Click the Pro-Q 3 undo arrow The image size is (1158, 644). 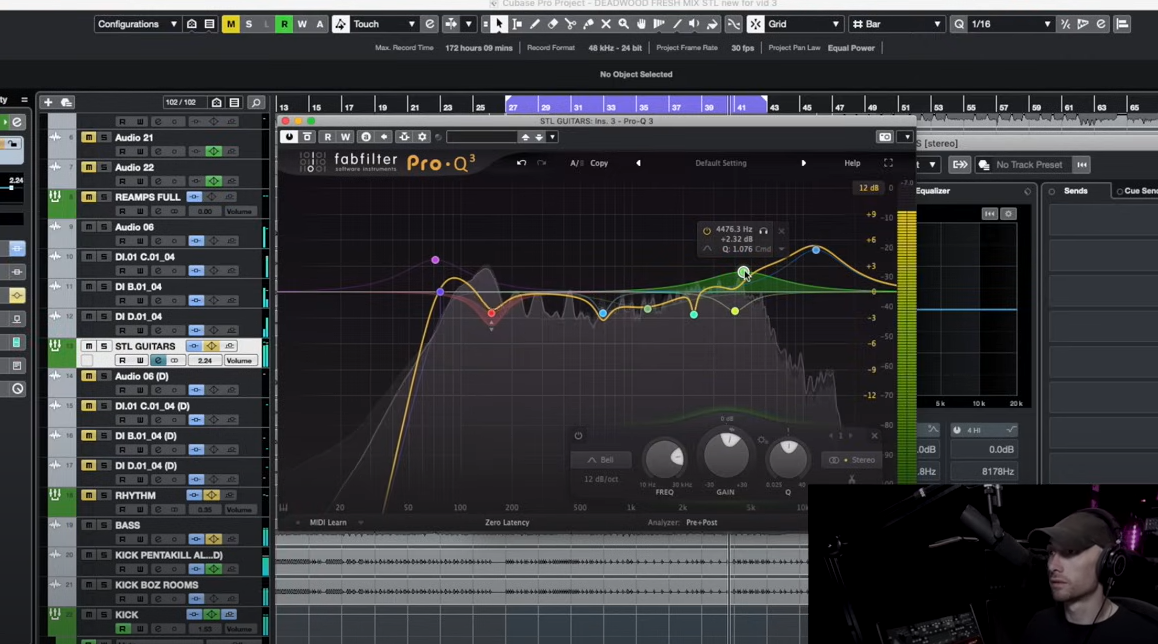point(521,163)
